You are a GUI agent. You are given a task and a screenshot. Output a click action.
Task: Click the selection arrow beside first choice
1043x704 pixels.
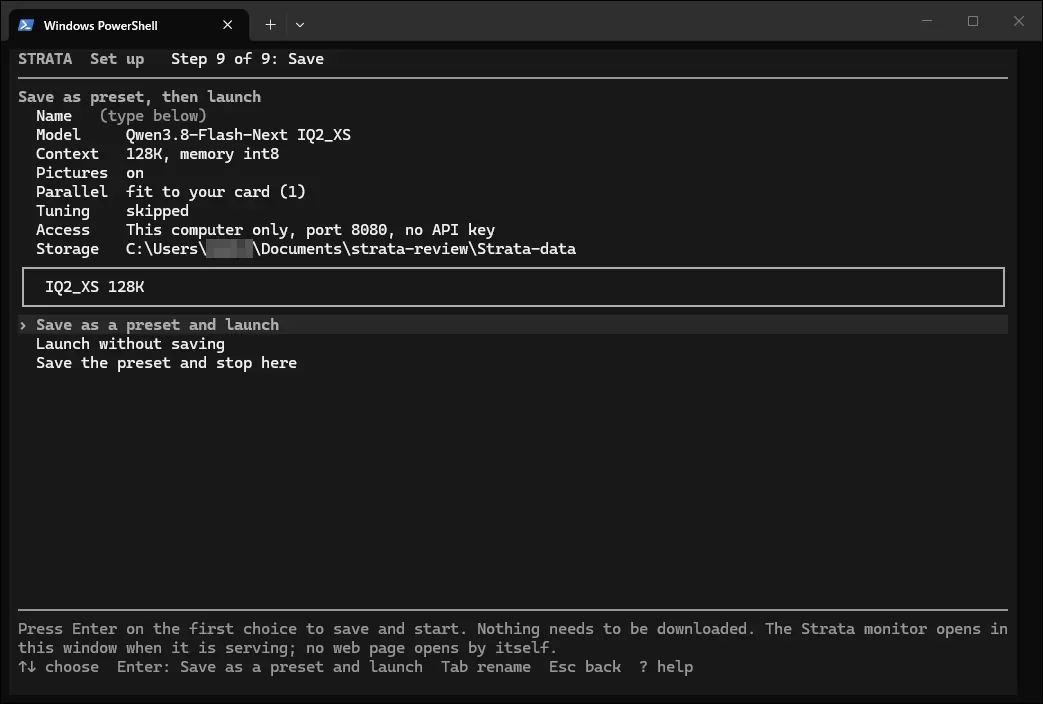[x=23, y=325]
